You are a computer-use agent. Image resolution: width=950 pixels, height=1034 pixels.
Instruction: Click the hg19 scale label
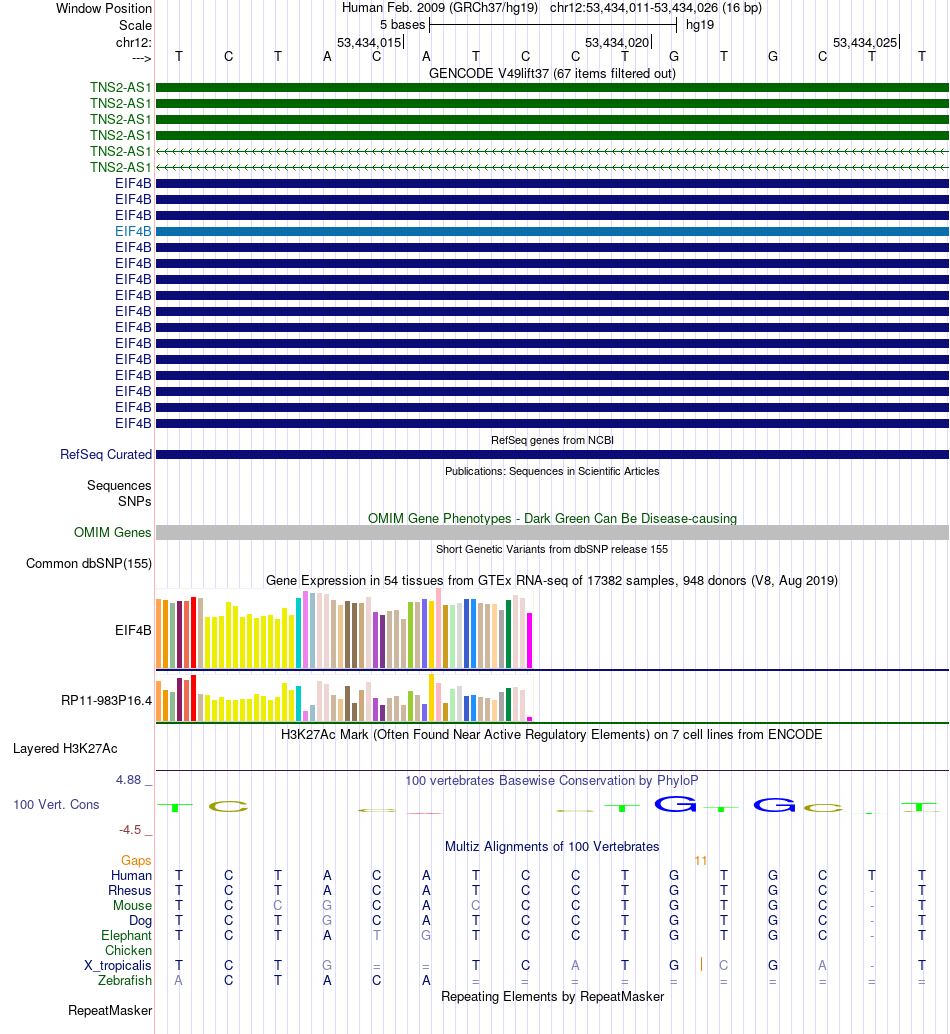coord(699,25)
